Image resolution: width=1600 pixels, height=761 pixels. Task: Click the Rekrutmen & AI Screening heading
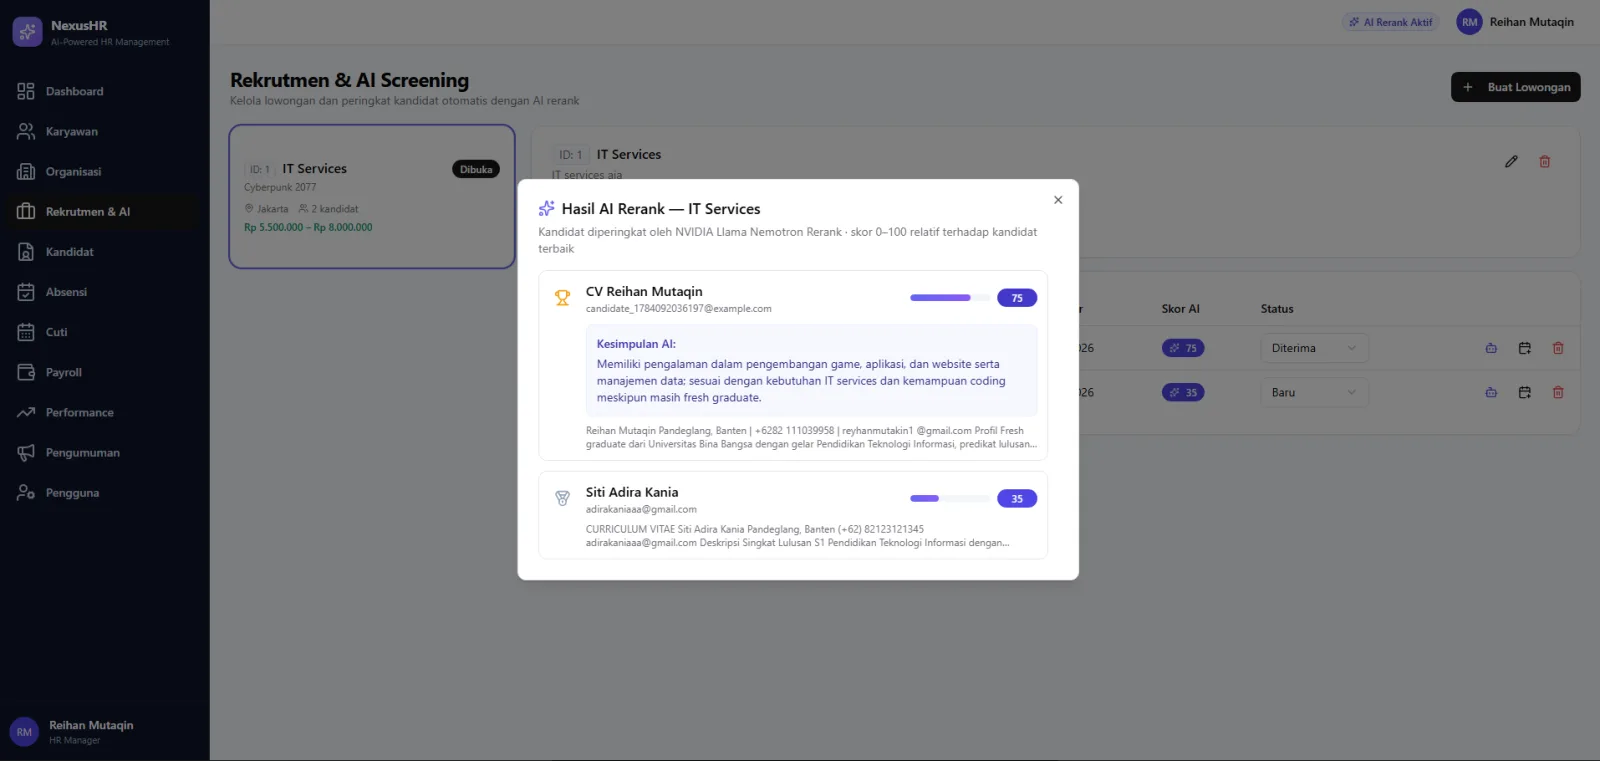pyautogui.click(x=349, y=80)
